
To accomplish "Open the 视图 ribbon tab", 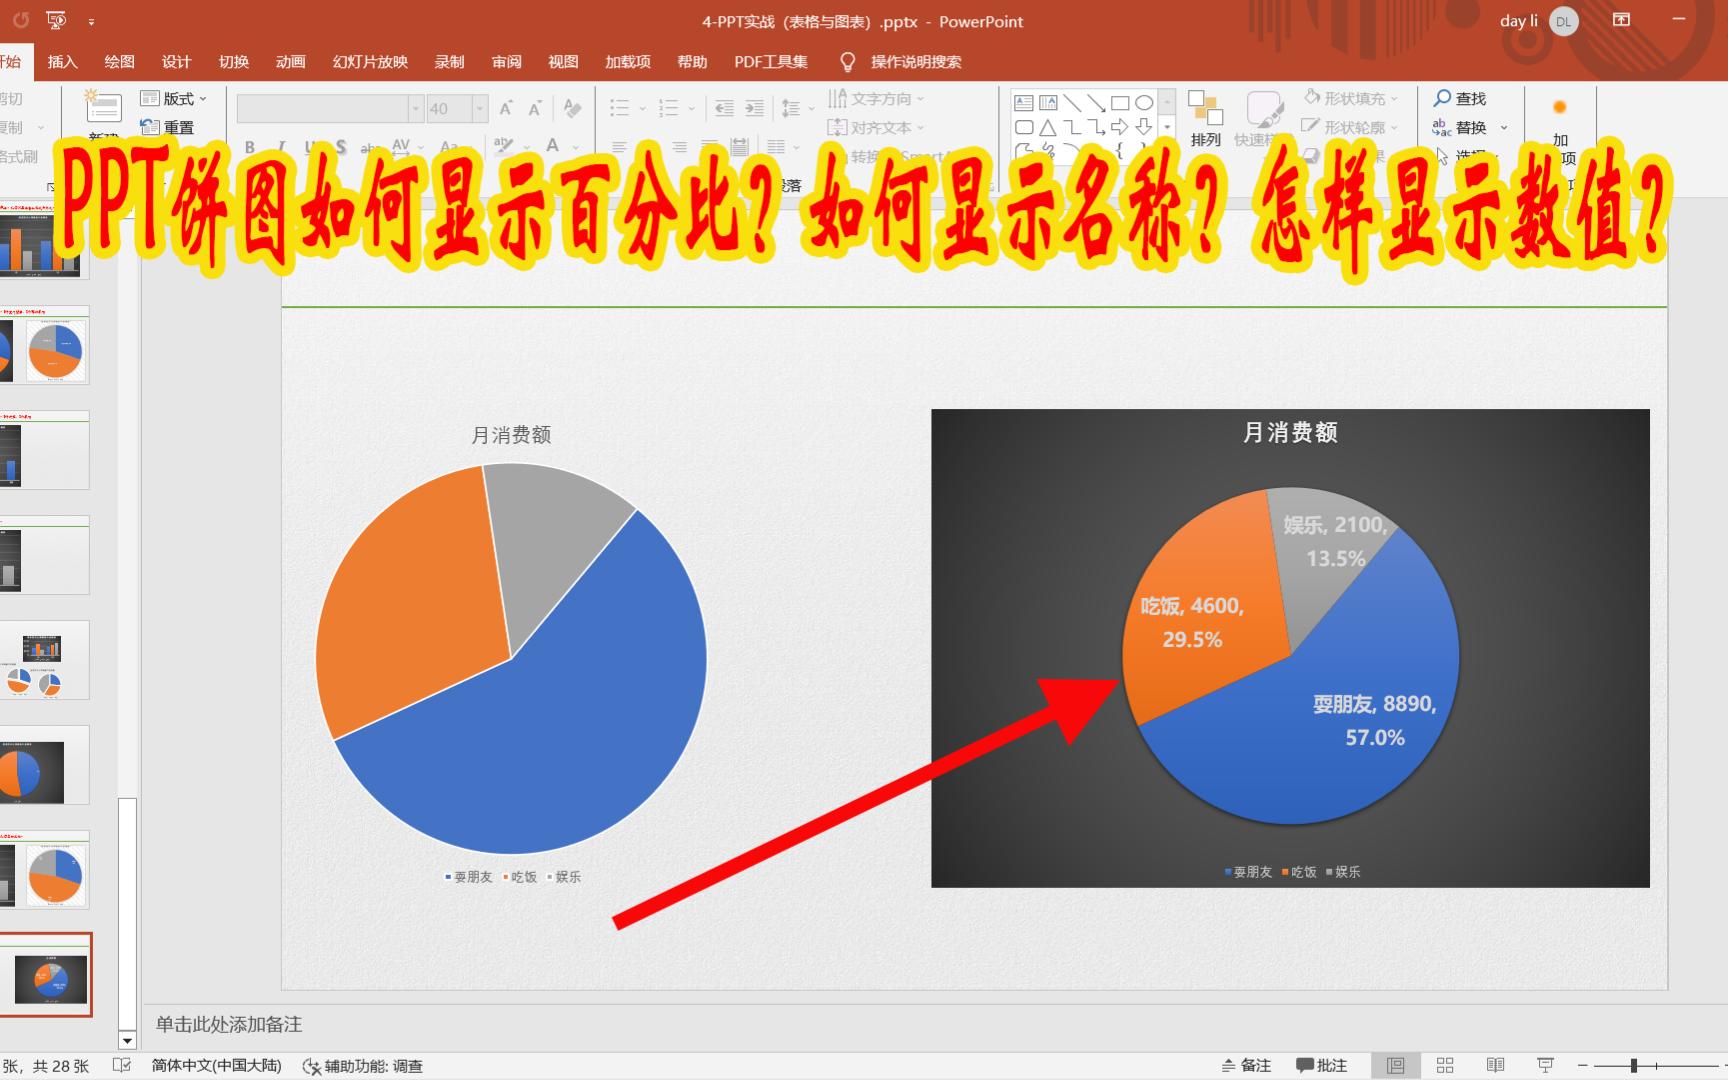I will pyautogui.click(x=563, y=61).
